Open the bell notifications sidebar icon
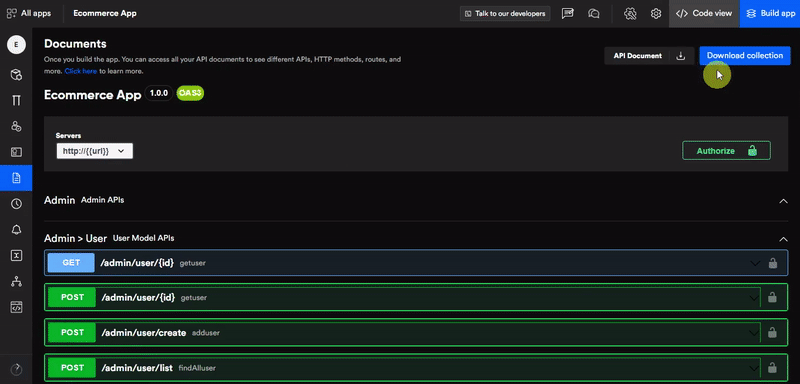Screen dimensions: 800x384 click(x=16, y=230)
